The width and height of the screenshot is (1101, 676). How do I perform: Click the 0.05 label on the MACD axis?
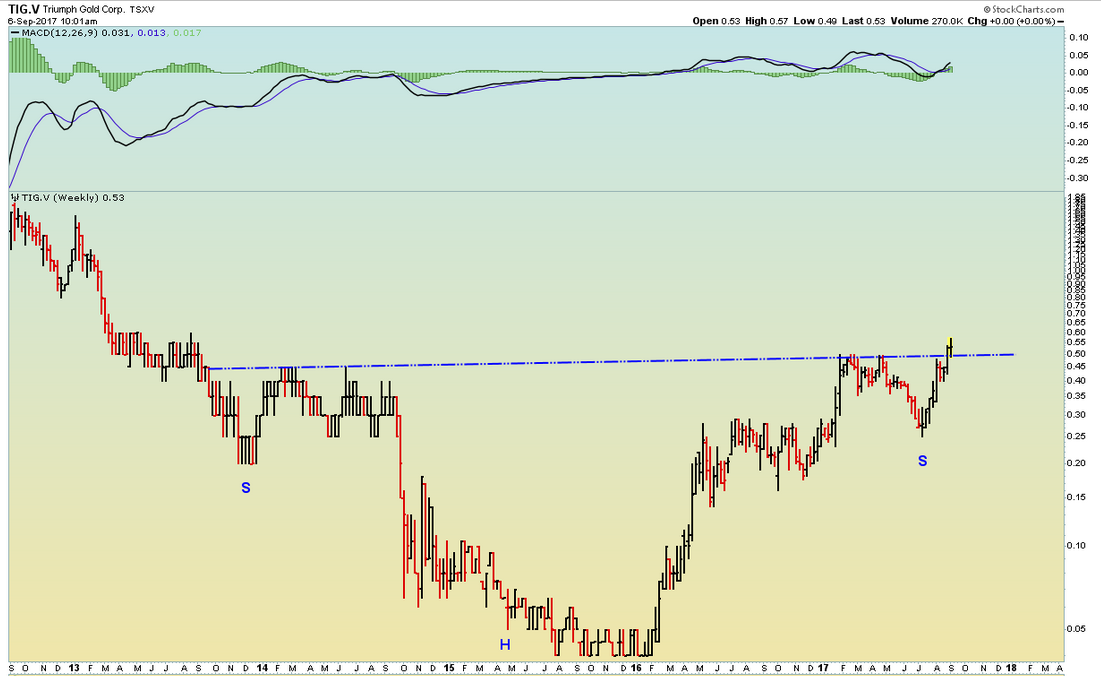[1079, 55]
